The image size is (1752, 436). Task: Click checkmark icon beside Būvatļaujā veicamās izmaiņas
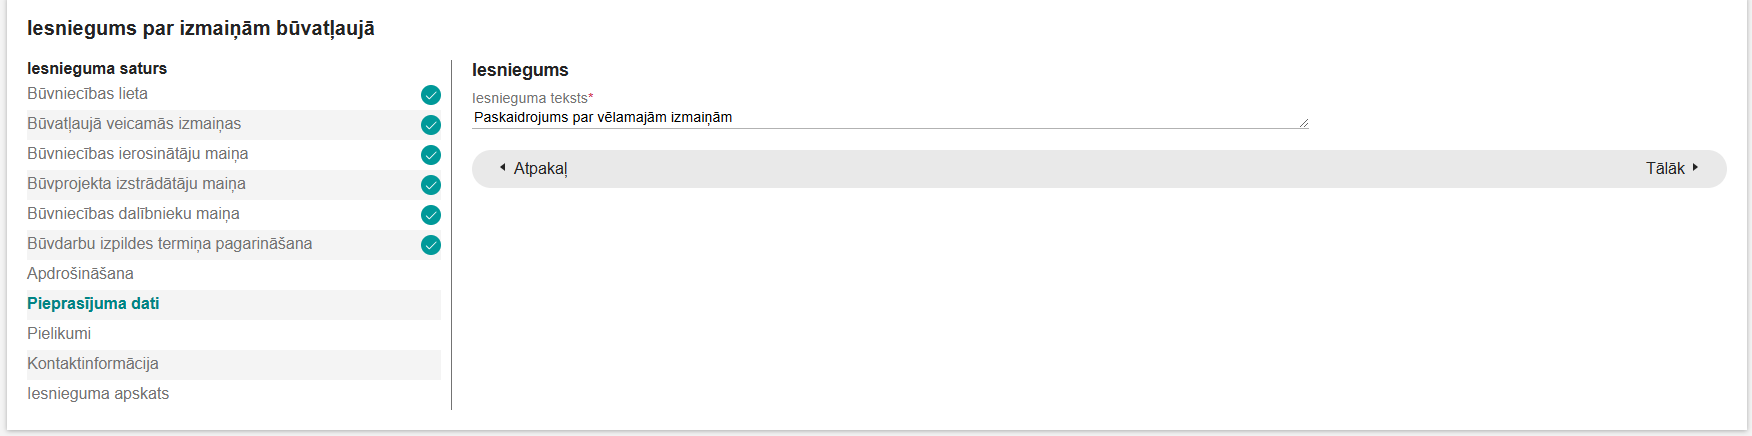431,125
